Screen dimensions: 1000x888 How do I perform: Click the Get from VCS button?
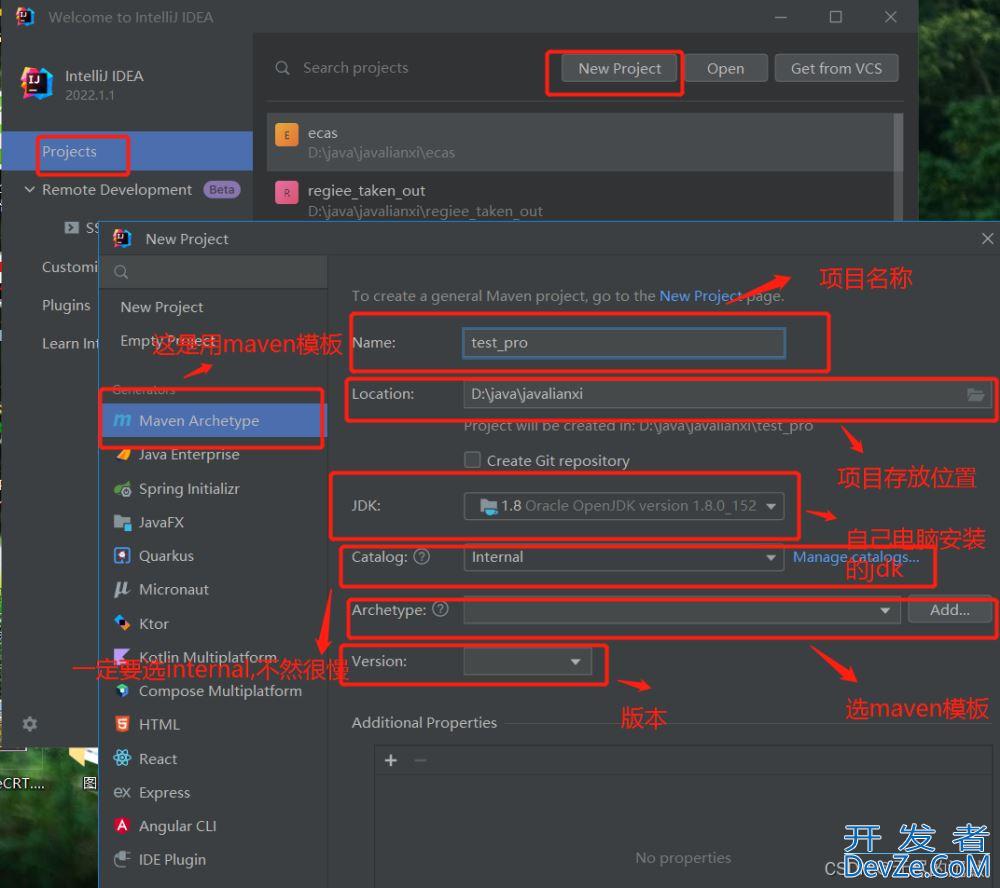pos(836,68)
